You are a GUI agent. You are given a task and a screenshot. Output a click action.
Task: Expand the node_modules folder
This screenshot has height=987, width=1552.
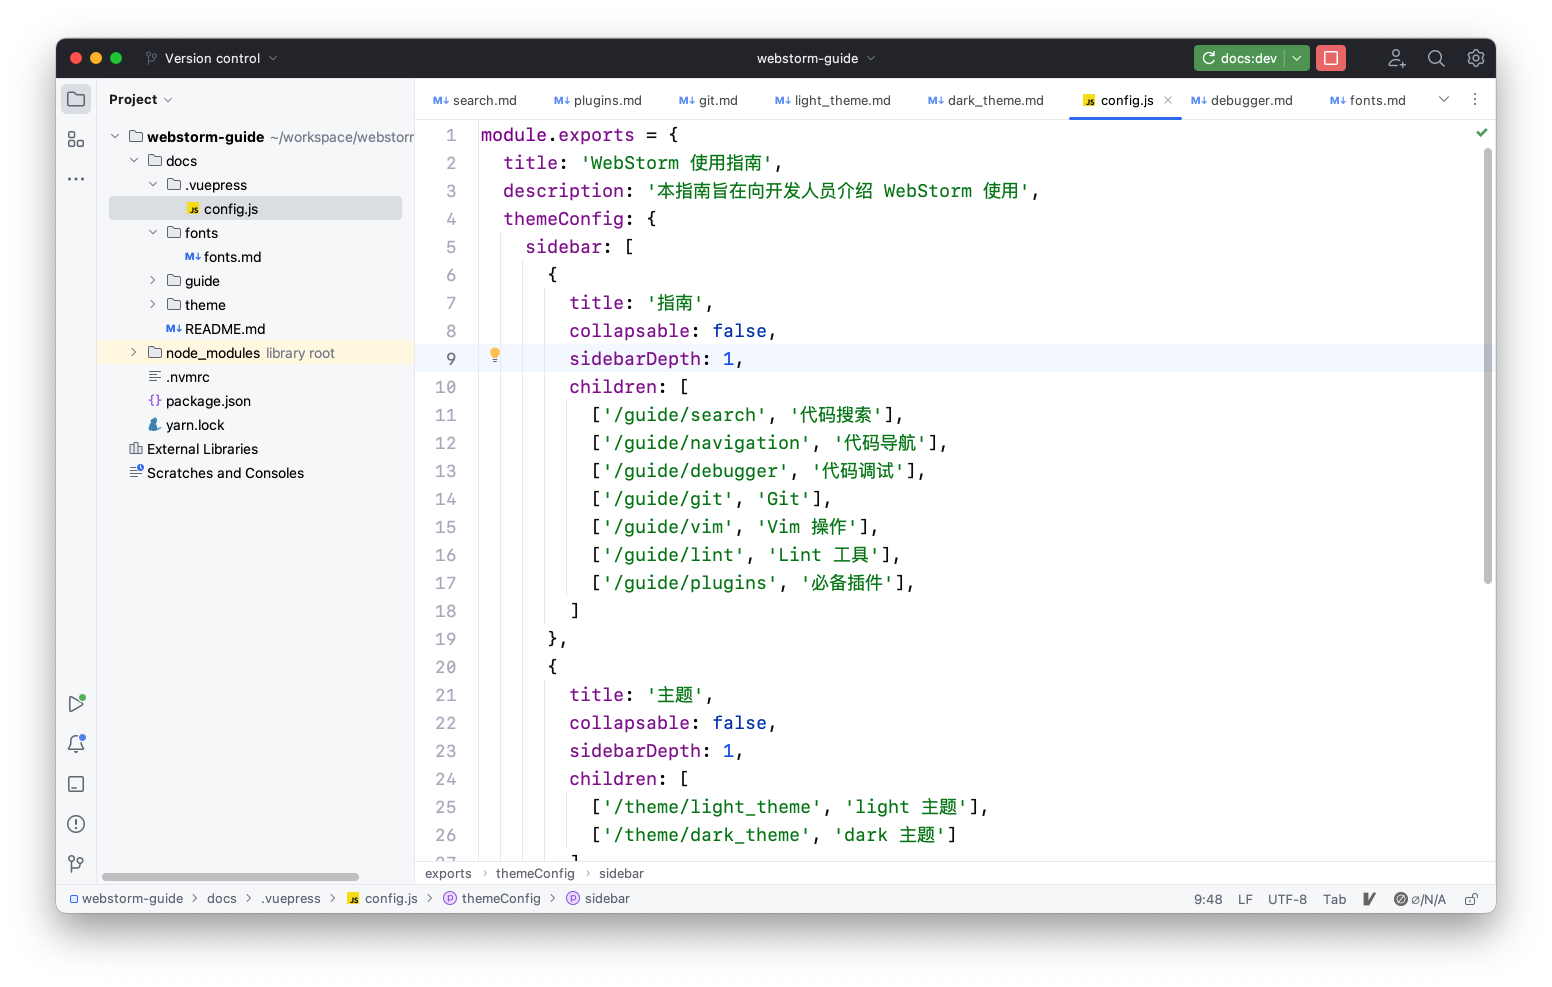point(134,352)
